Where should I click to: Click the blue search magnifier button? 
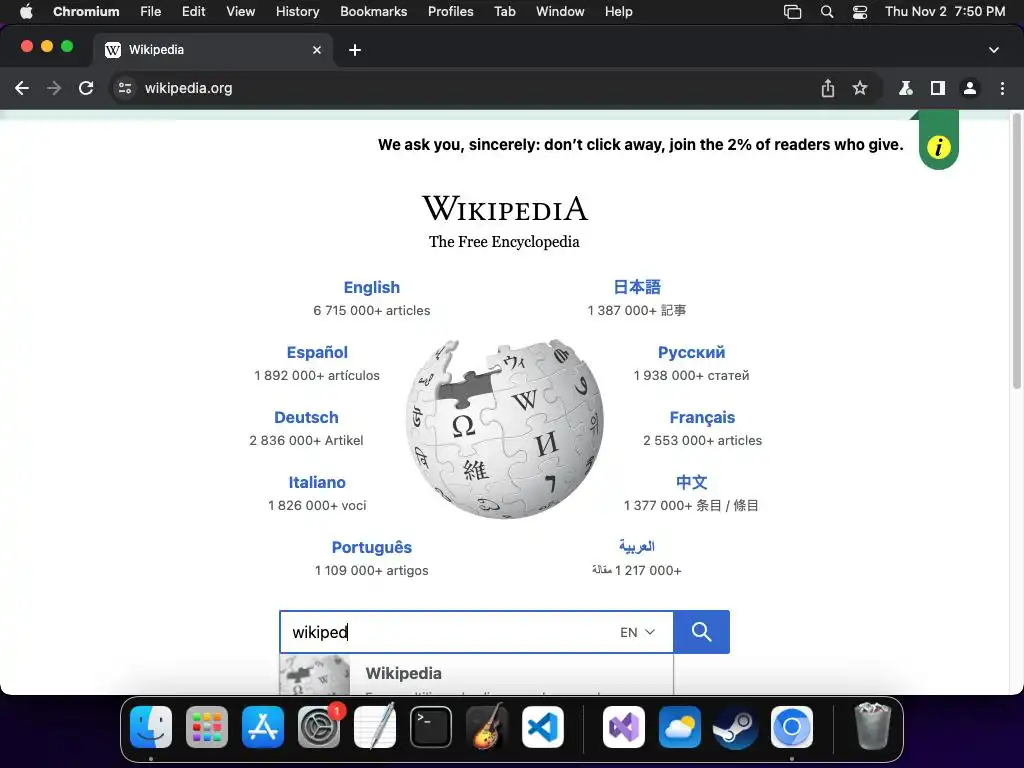pyautogui.click(x=701, y=632)
